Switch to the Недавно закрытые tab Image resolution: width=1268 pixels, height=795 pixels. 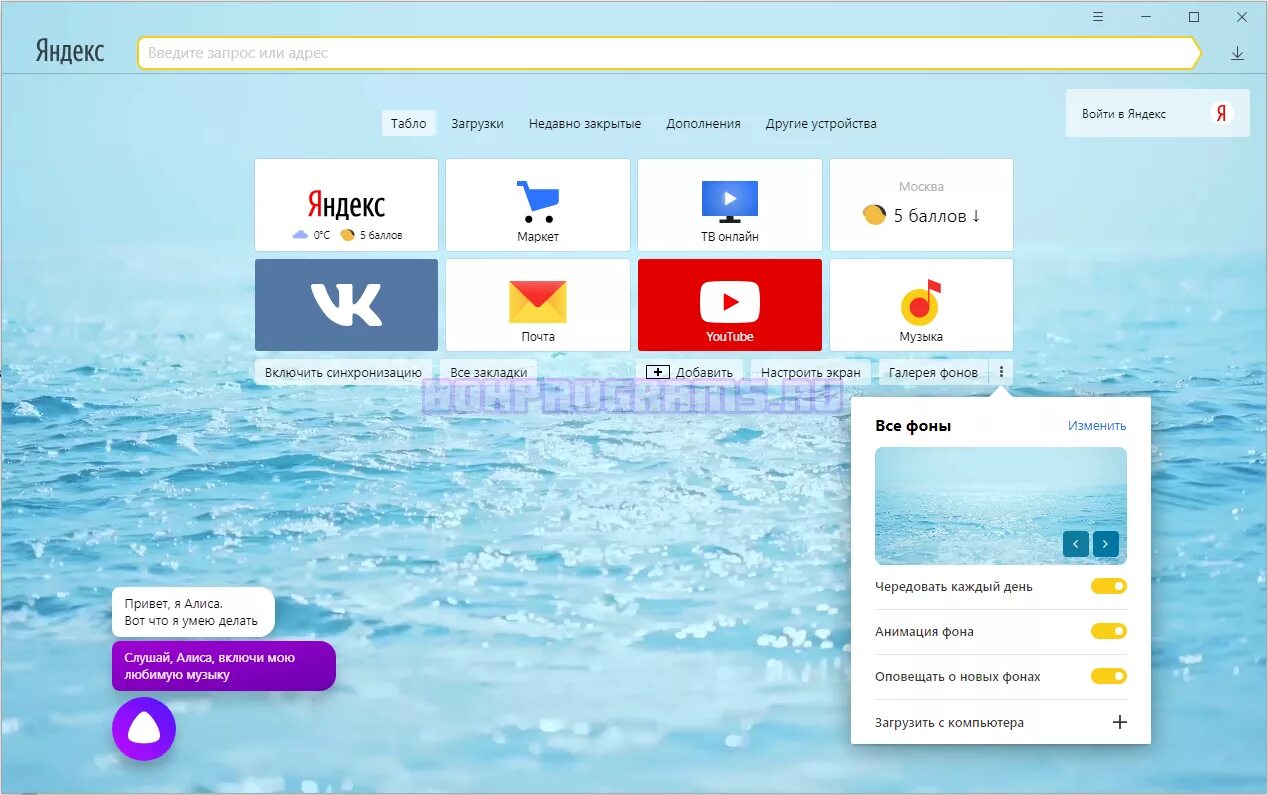coord(585,123)
